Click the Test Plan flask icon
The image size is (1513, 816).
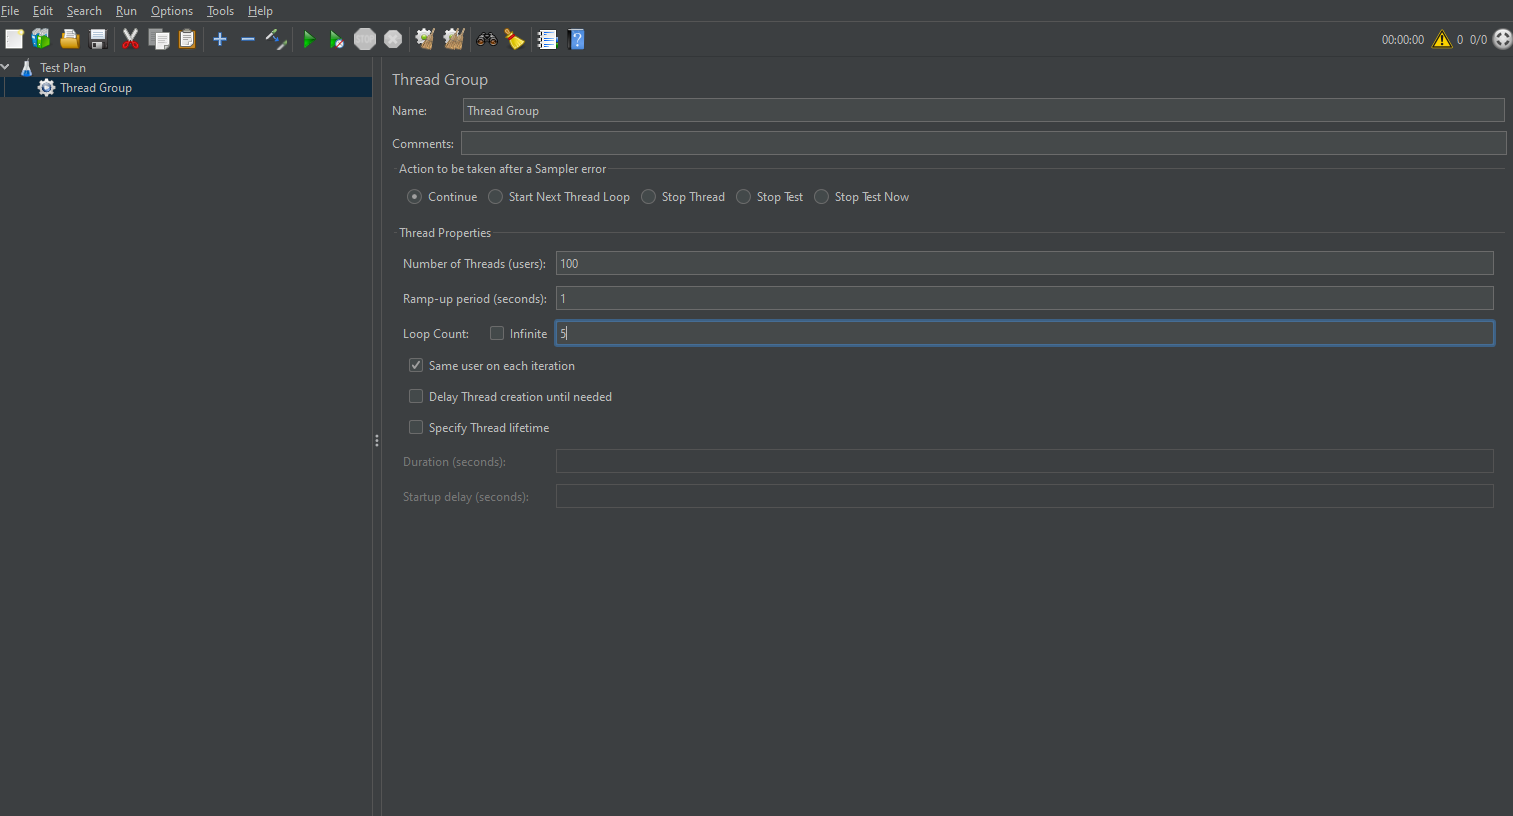pyautogui.click(x=27, y=67)
